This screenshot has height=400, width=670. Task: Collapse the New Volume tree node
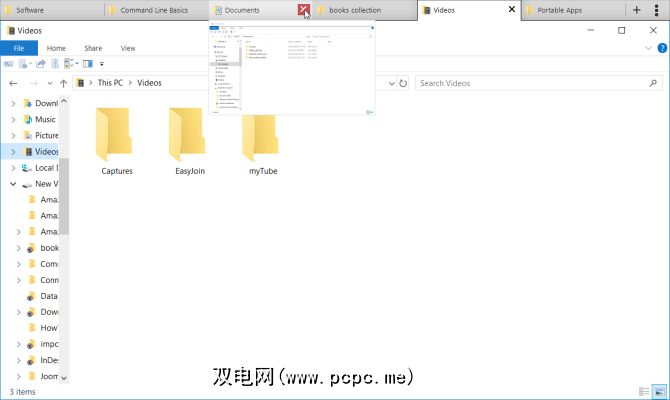[x=13, y=184]
